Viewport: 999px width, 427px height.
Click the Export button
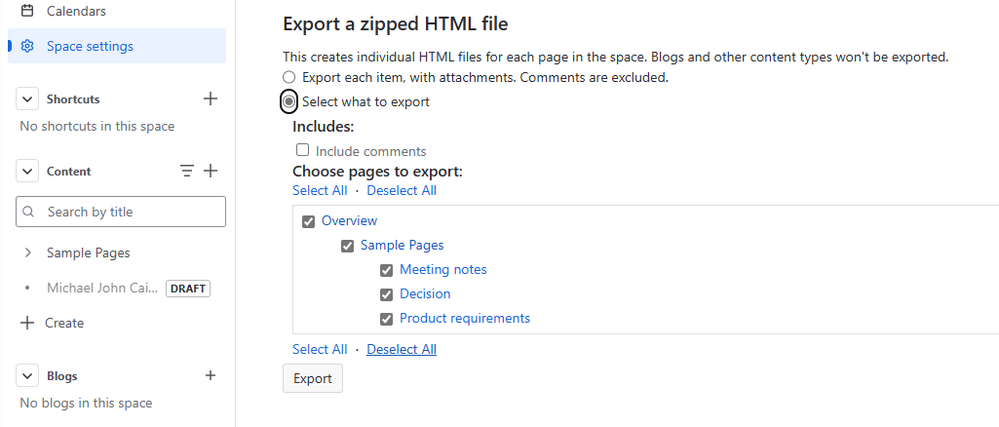[x=313, y=379]
